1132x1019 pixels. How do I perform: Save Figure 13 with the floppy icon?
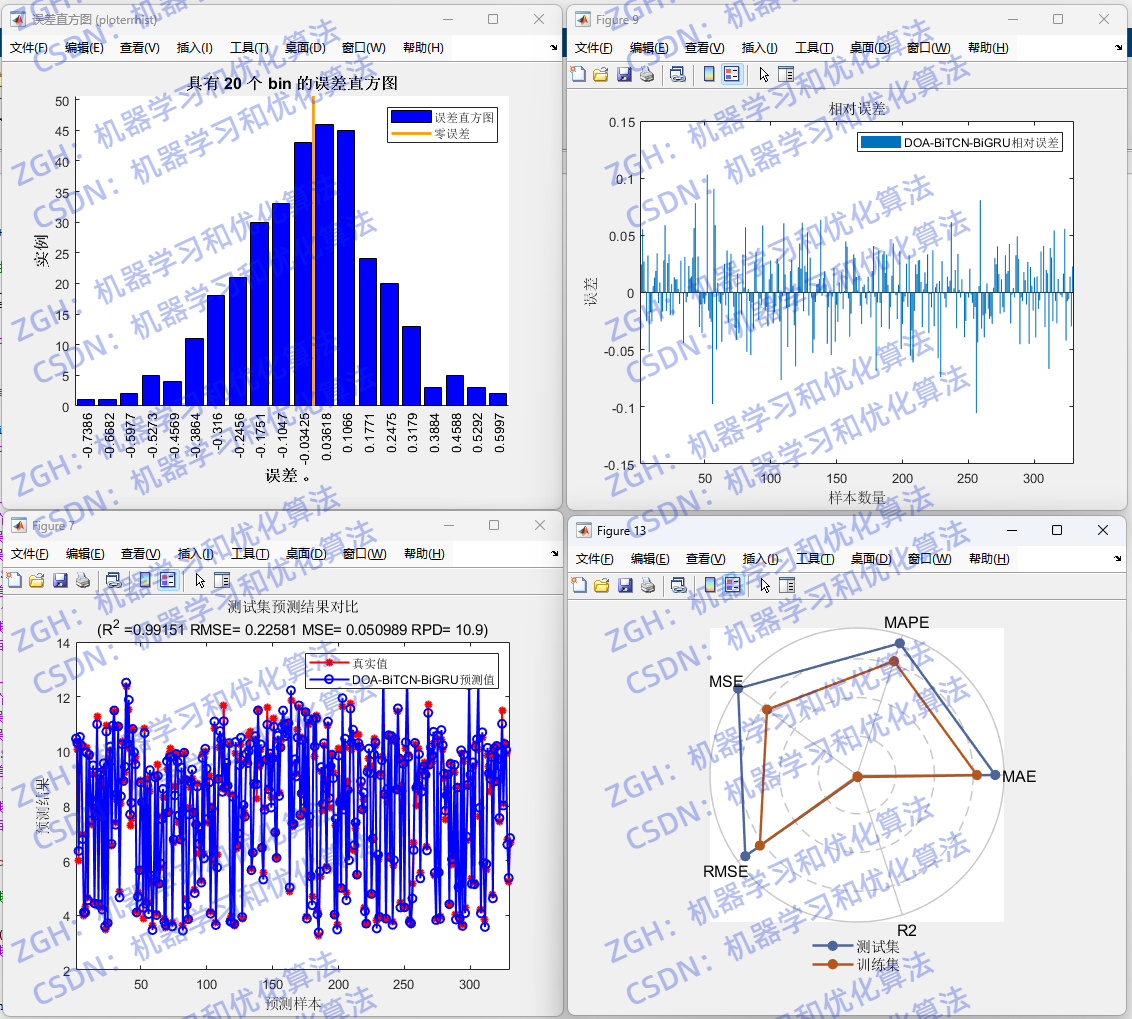coord(625,585)
